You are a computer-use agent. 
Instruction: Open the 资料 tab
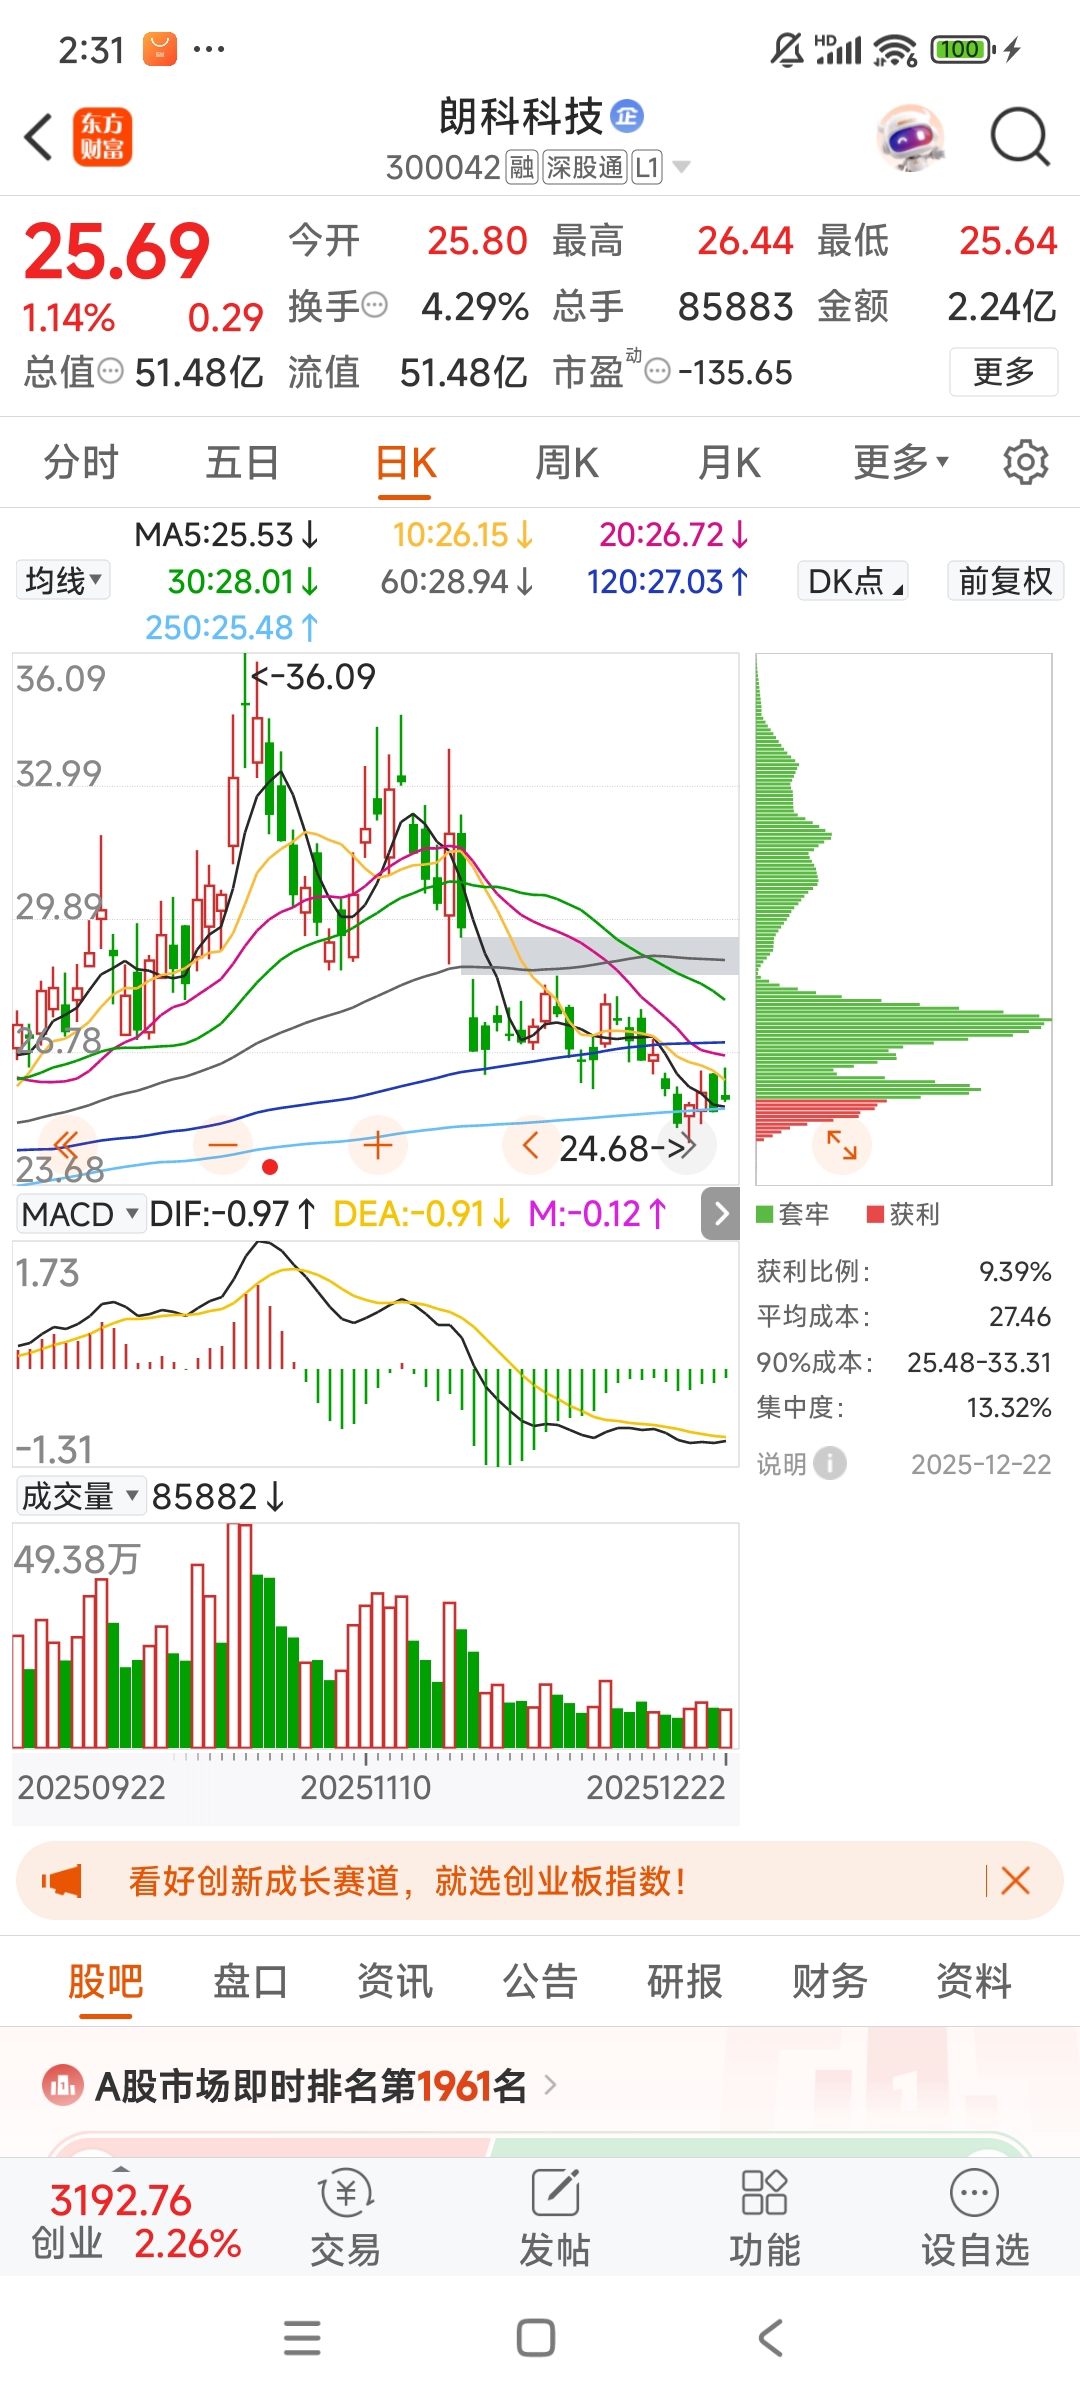974,1981
